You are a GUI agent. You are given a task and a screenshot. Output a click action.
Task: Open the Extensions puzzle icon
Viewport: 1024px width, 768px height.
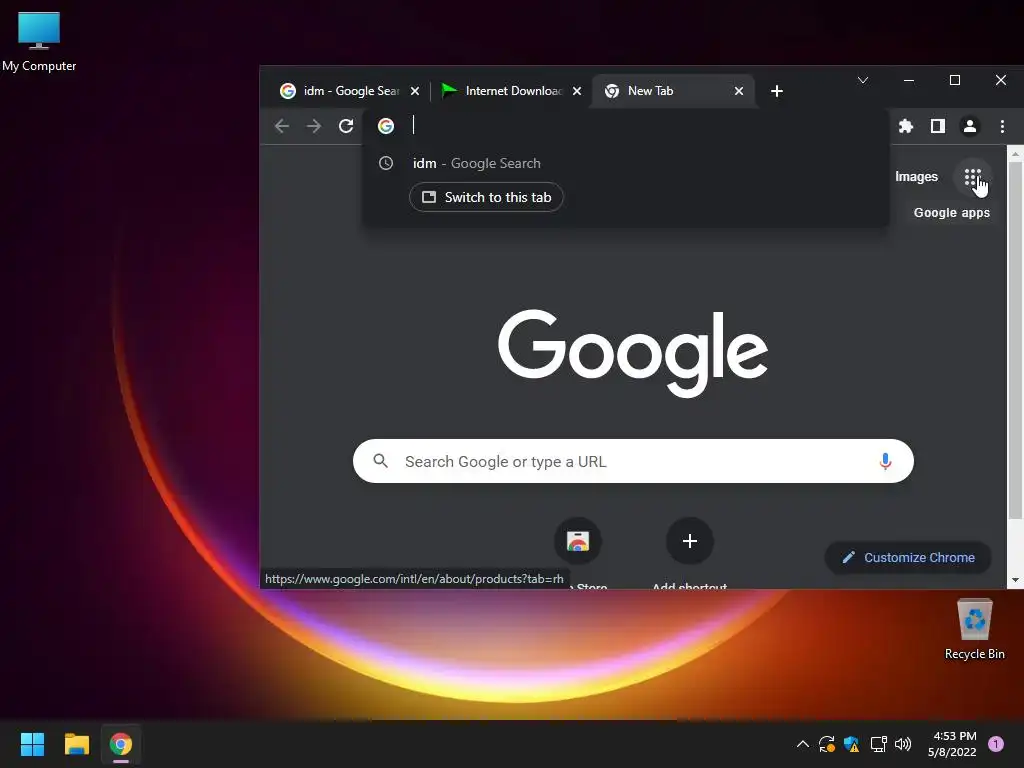click(906, 126)
